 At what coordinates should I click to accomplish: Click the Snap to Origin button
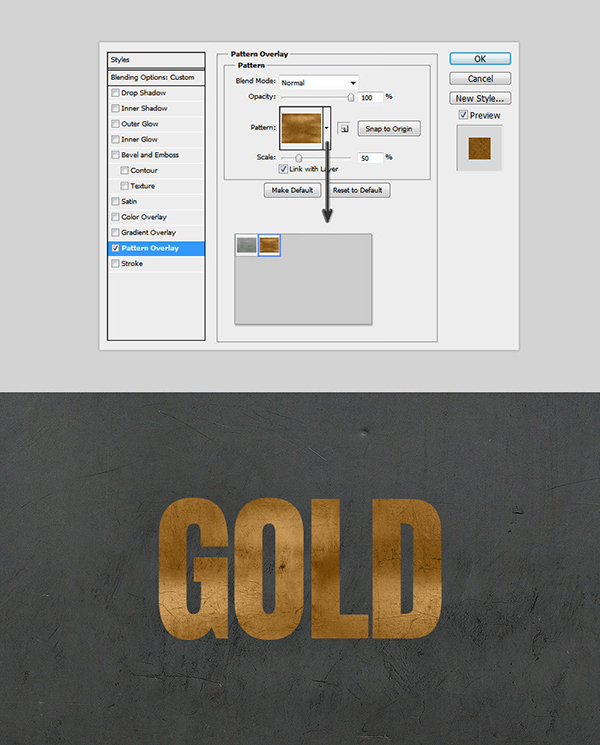(391, 128)
